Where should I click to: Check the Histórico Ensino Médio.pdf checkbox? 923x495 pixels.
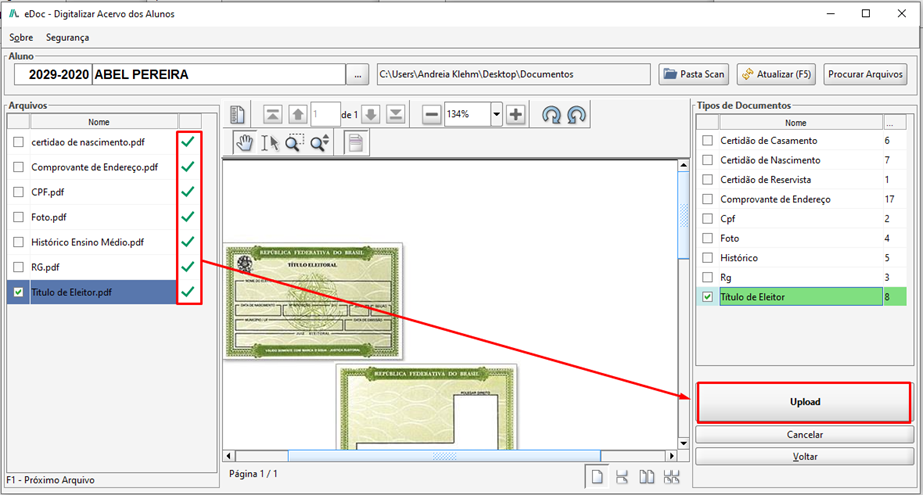click(18, 242)
